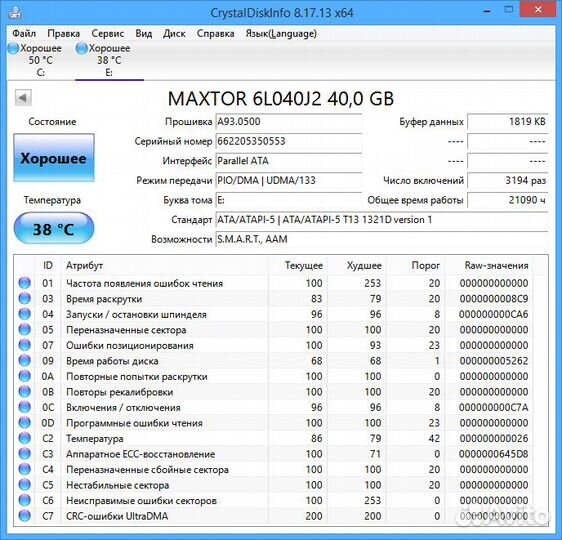Click status circle for attribute C4
Image resolution: width=562 pixels, height=540 pixels.
25,469
